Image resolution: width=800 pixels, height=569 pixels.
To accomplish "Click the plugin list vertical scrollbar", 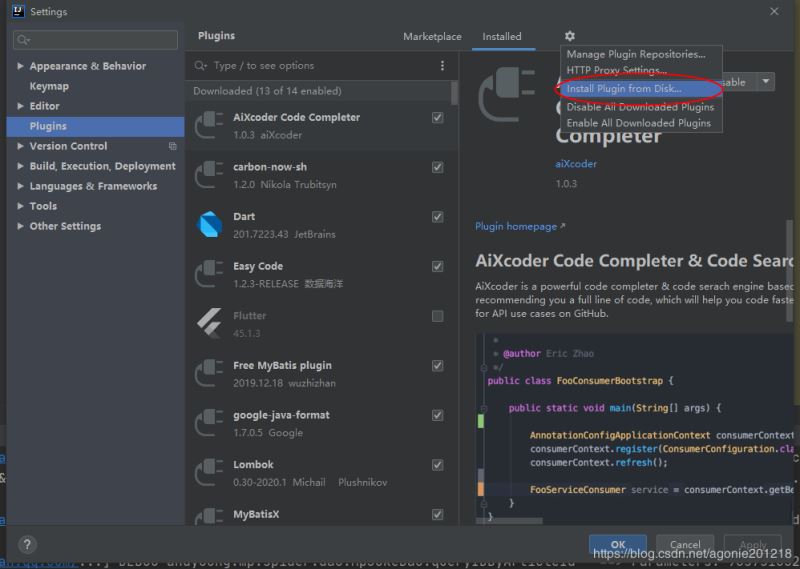I will tap(455, 92).
